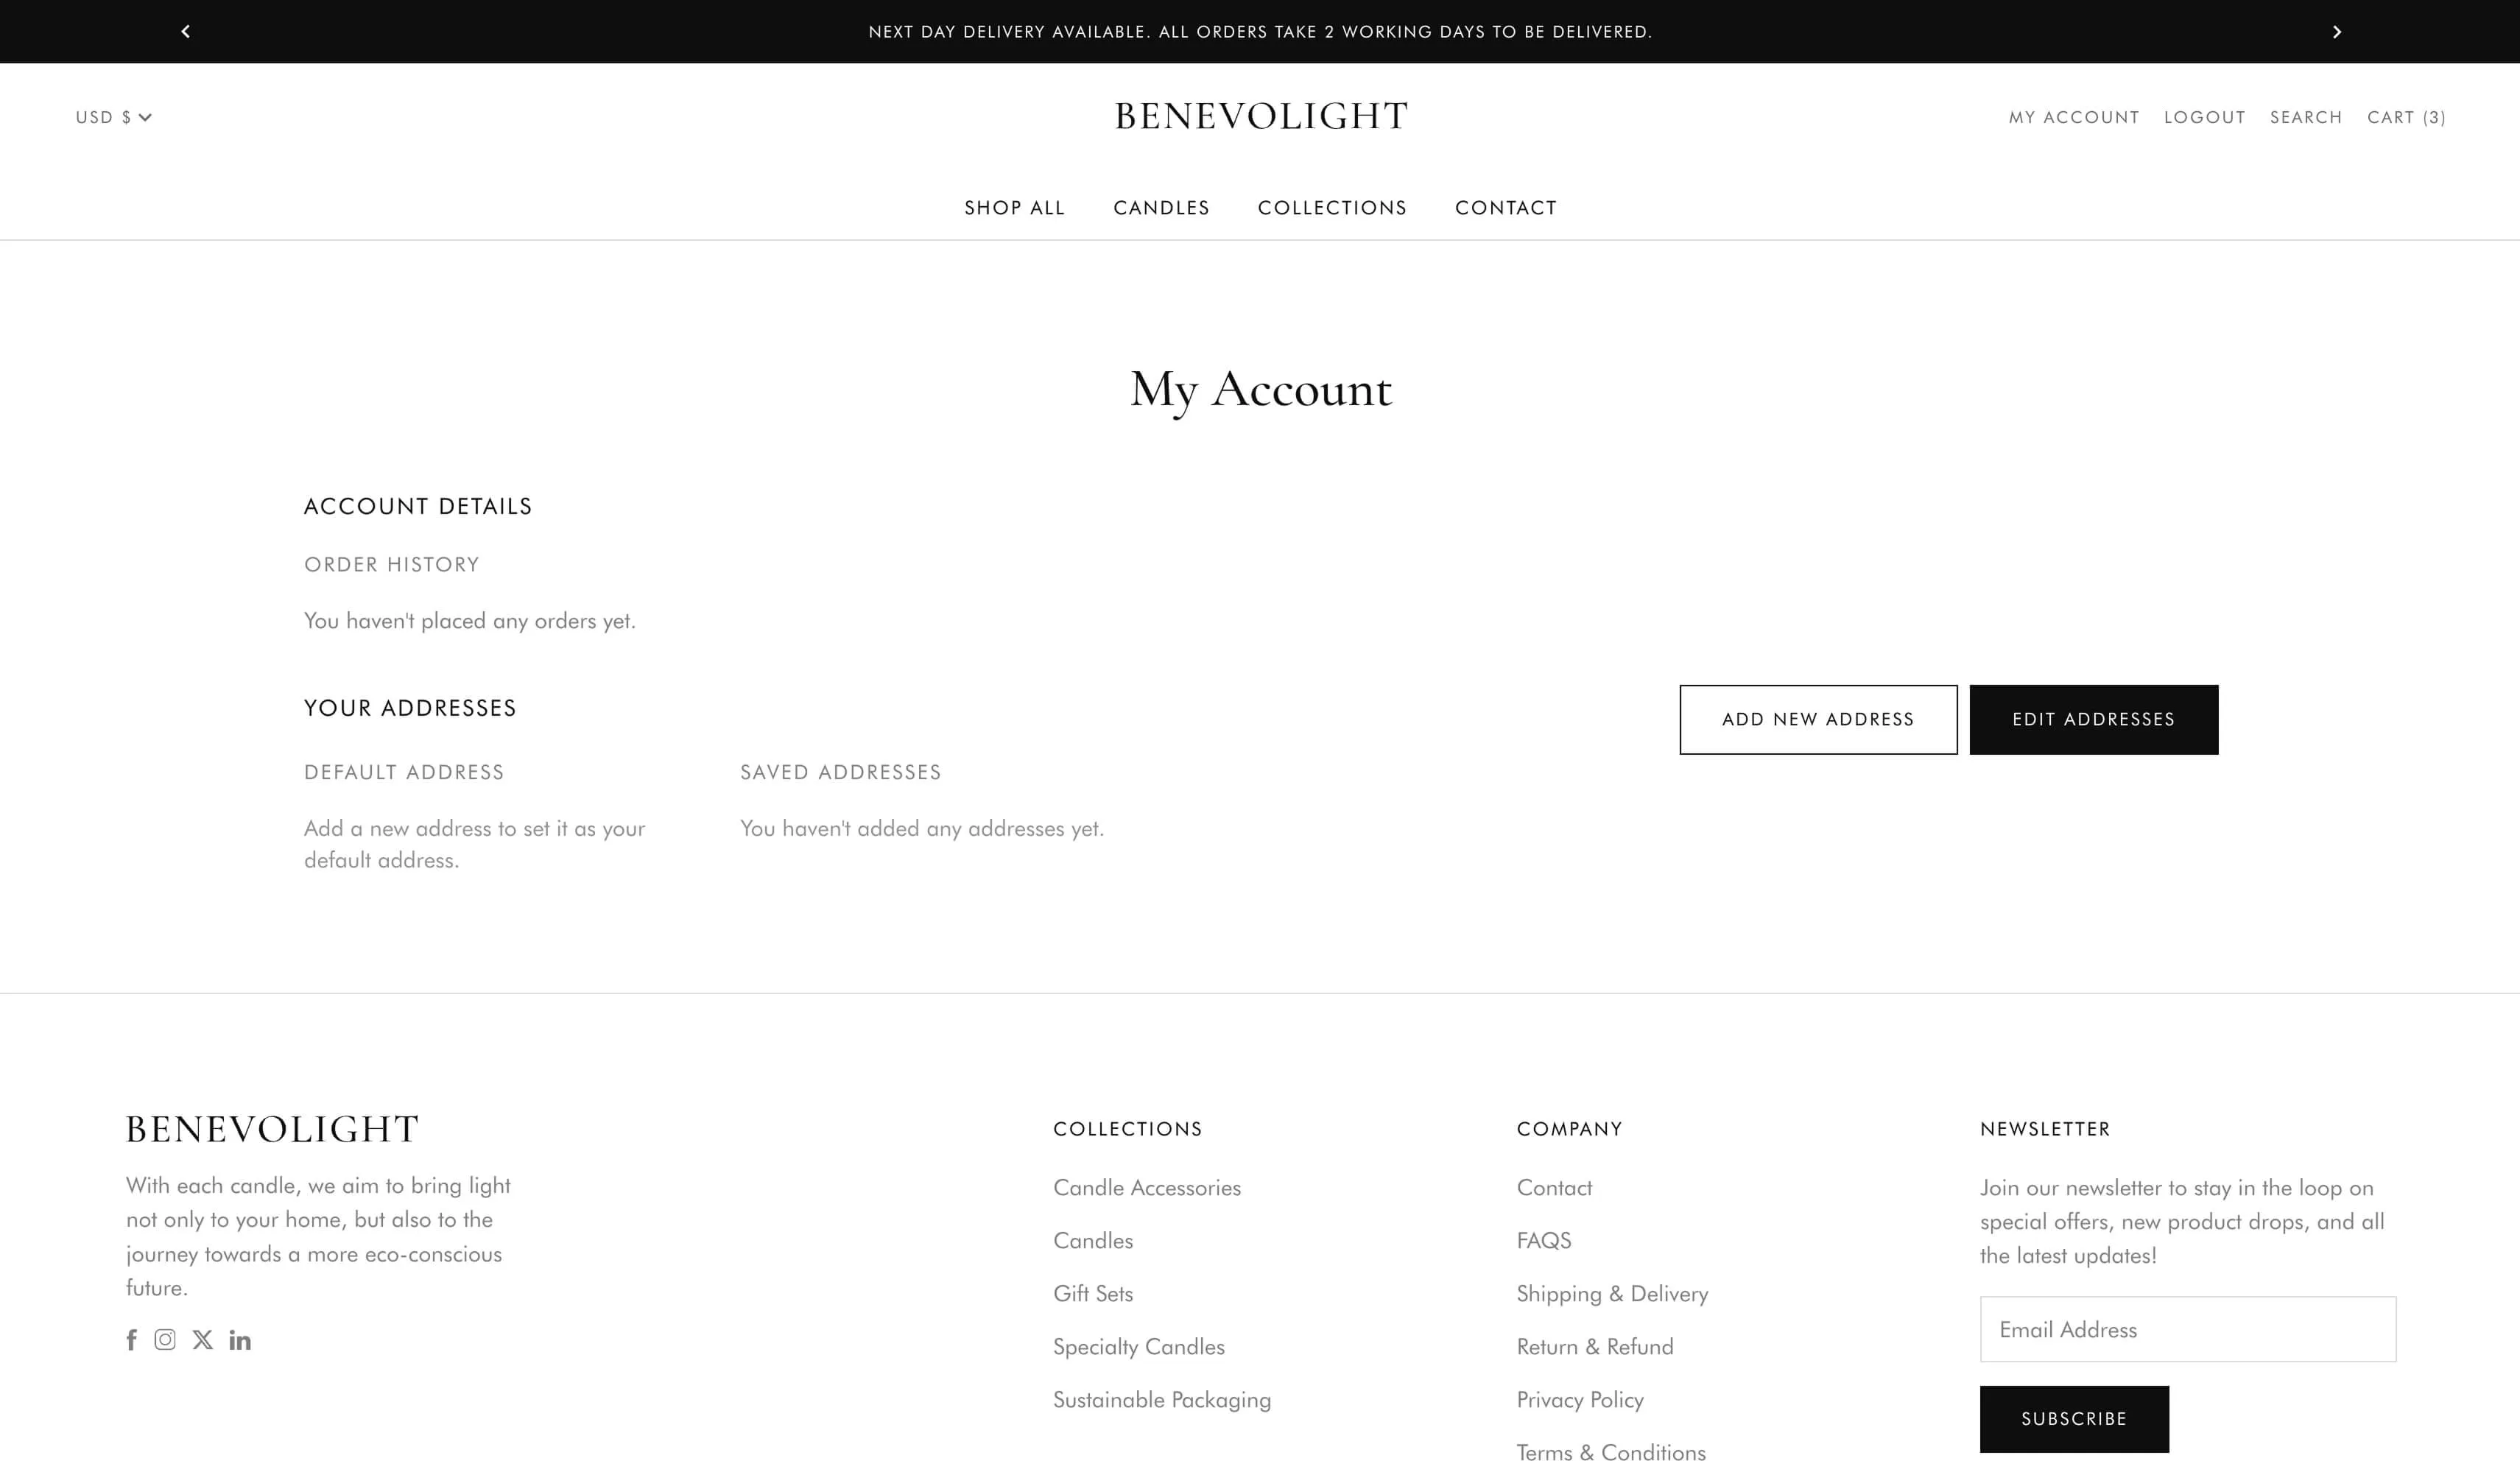This screenshot has height=1461, width=2520.
Task: Open Candle Accessories footer link
Action: [x=1147, y=1188]
